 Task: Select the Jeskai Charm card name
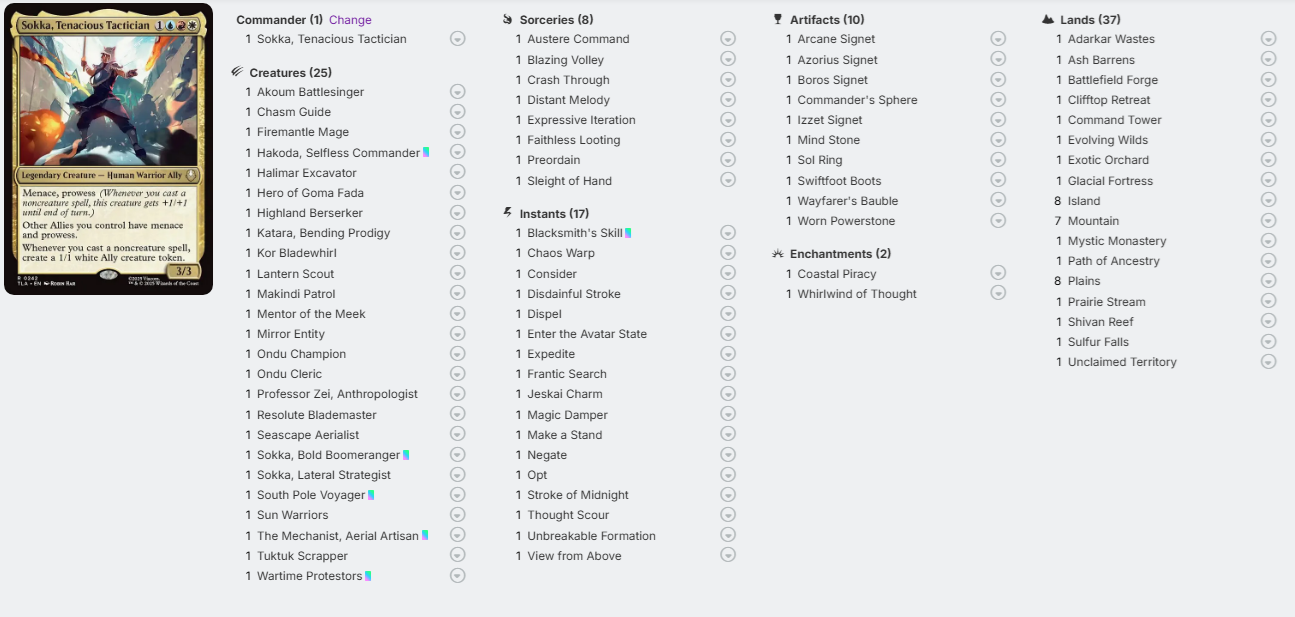point(565,394)
